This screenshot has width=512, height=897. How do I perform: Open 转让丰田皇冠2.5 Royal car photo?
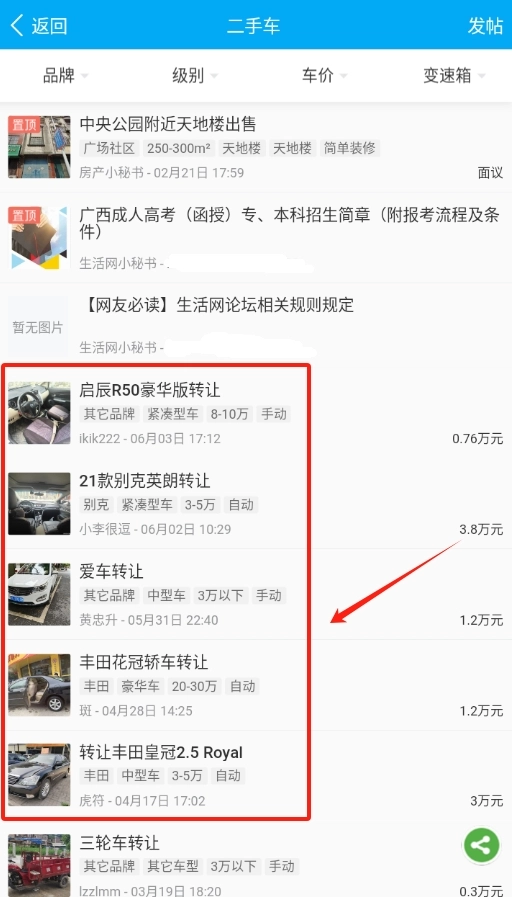pyautogui.click(x=39, y=775)
